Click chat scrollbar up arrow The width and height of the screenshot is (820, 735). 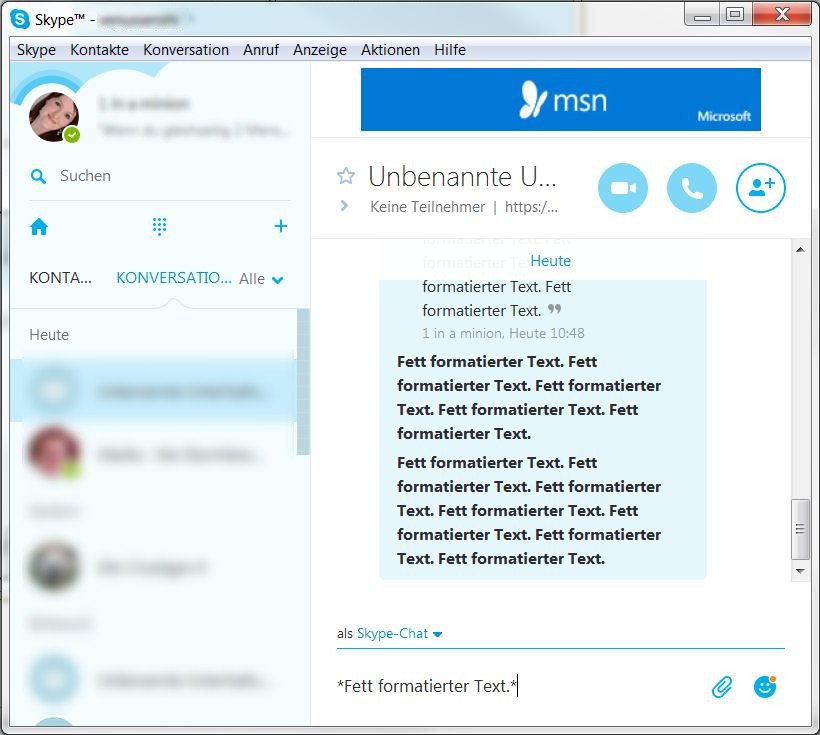800,250
